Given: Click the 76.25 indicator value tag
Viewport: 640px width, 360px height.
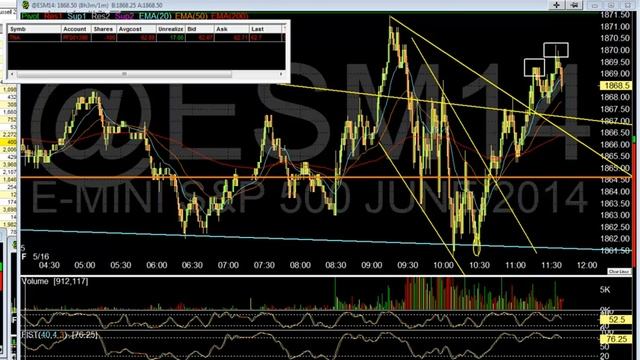Looking at the screenshot, I should click(616, 339).
